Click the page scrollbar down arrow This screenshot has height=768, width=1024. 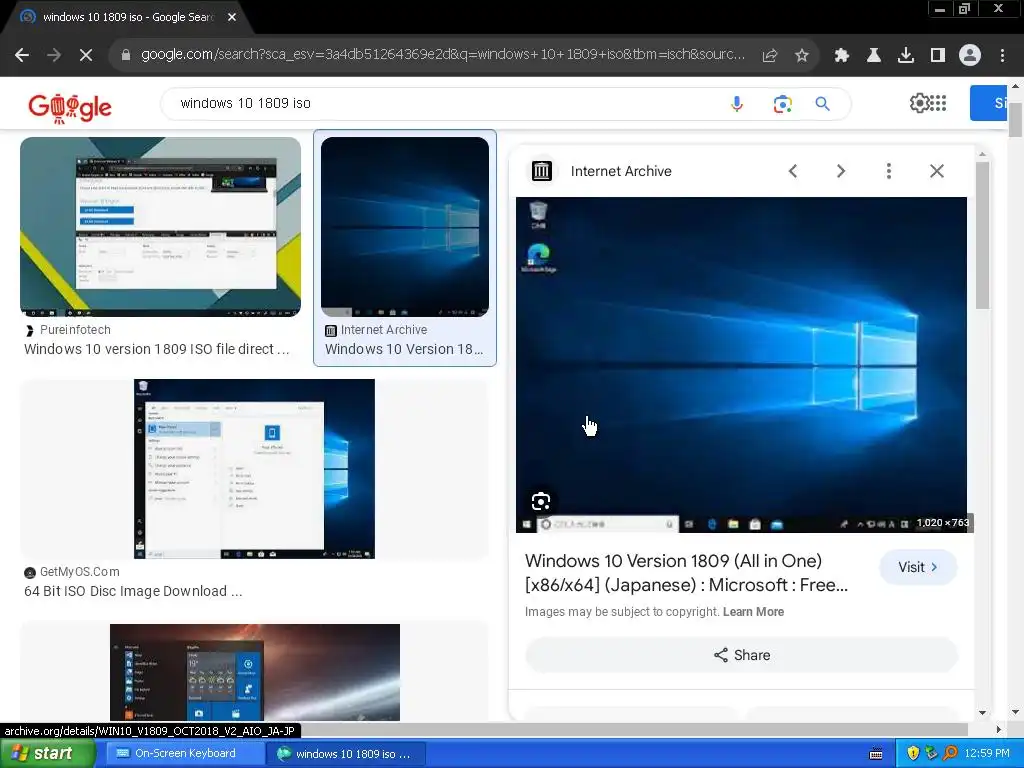(x=1015, y=712)
